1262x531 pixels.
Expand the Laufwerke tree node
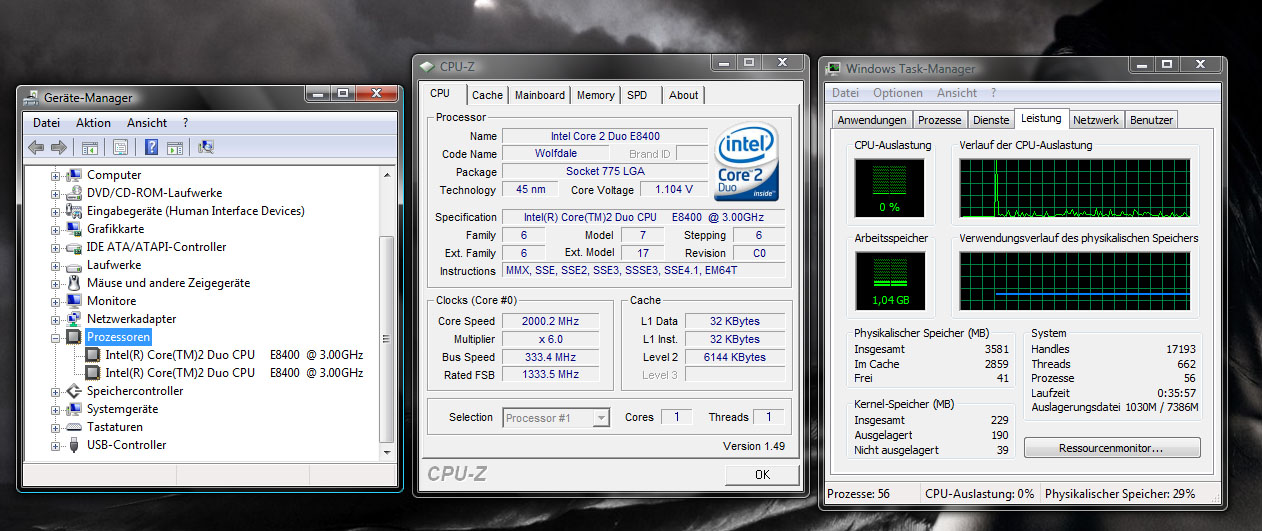pos(56,265)
